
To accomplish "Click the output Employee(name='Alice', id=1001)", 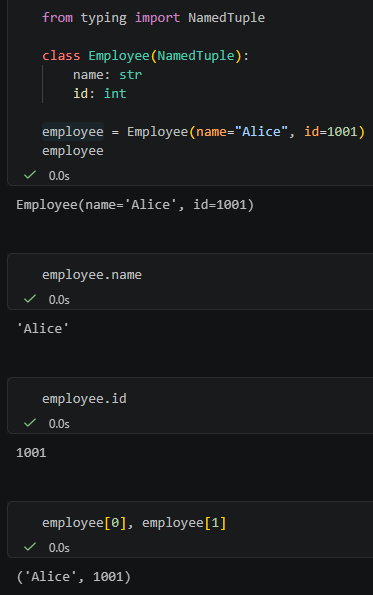I will click(135, 205).
